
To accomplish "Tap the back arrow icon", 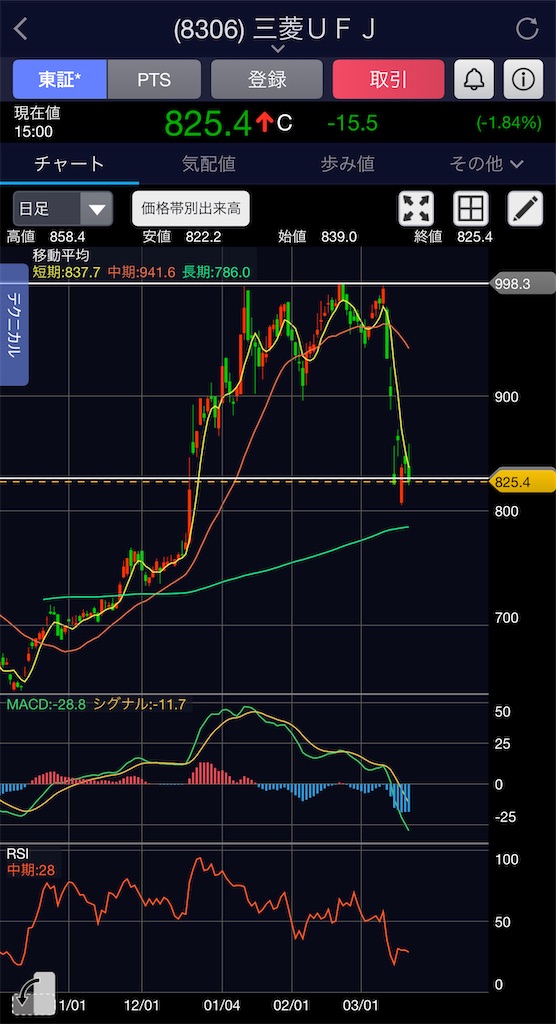I will pyautogui.click(x=21, y=29).
